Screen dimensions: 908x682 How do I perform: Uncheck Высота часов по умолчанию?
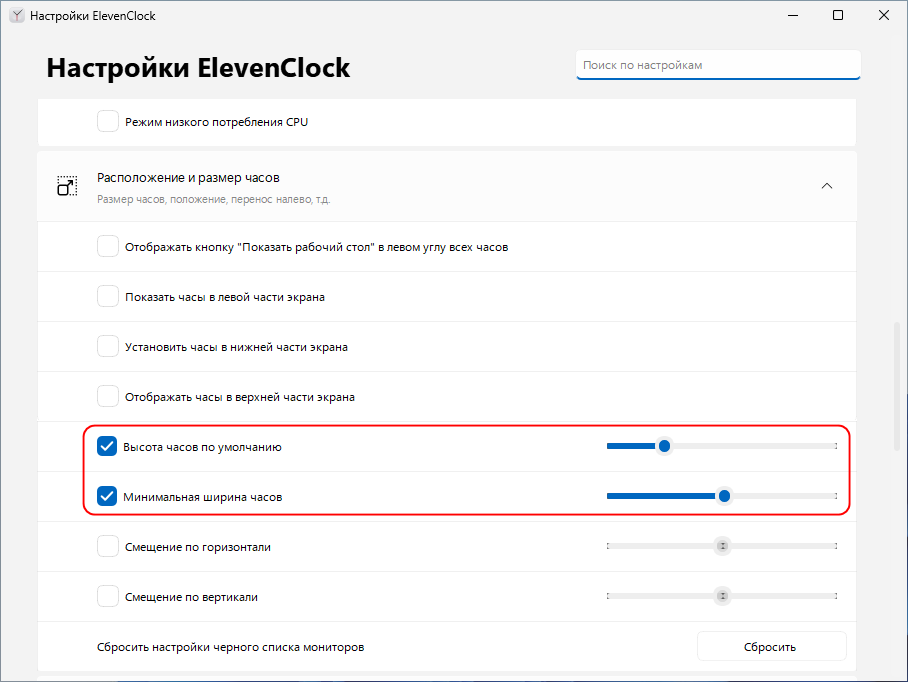click(107, 446)
